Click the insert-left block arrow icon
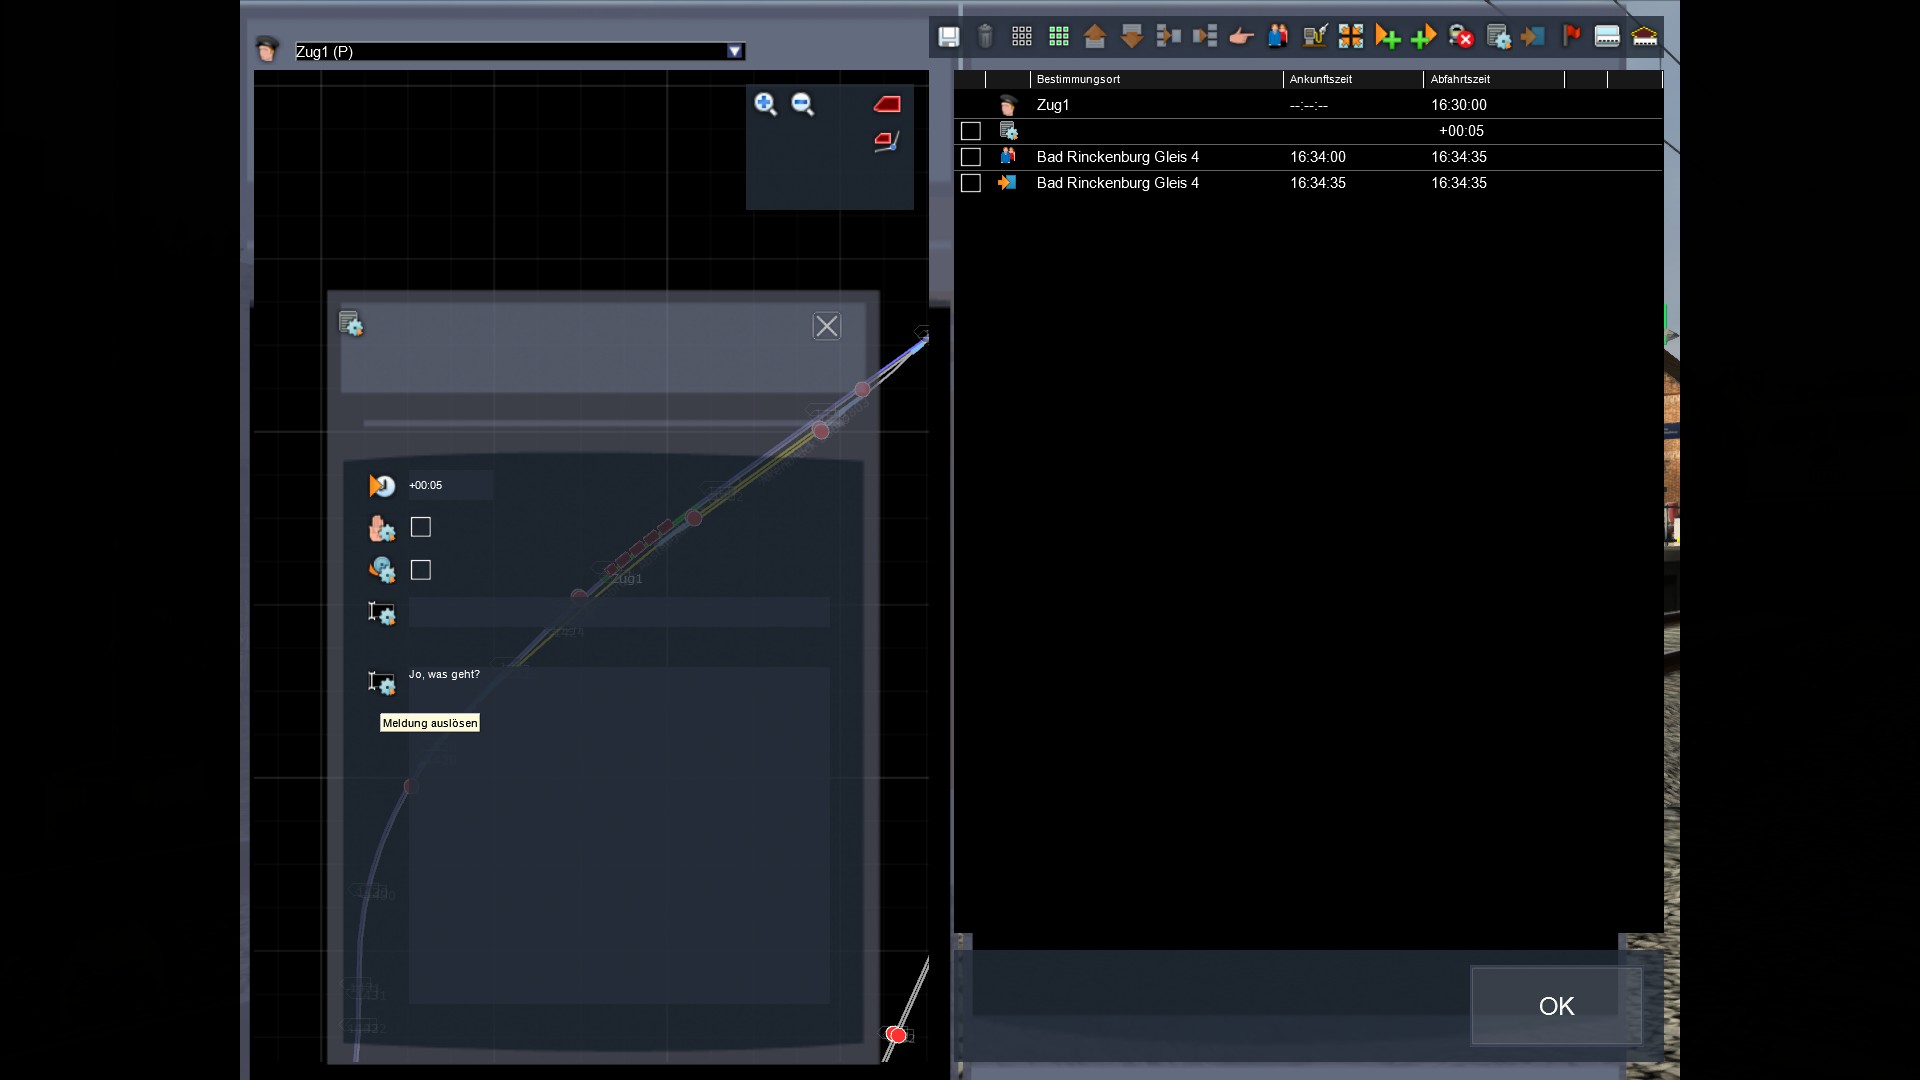 pos(1168,37)
